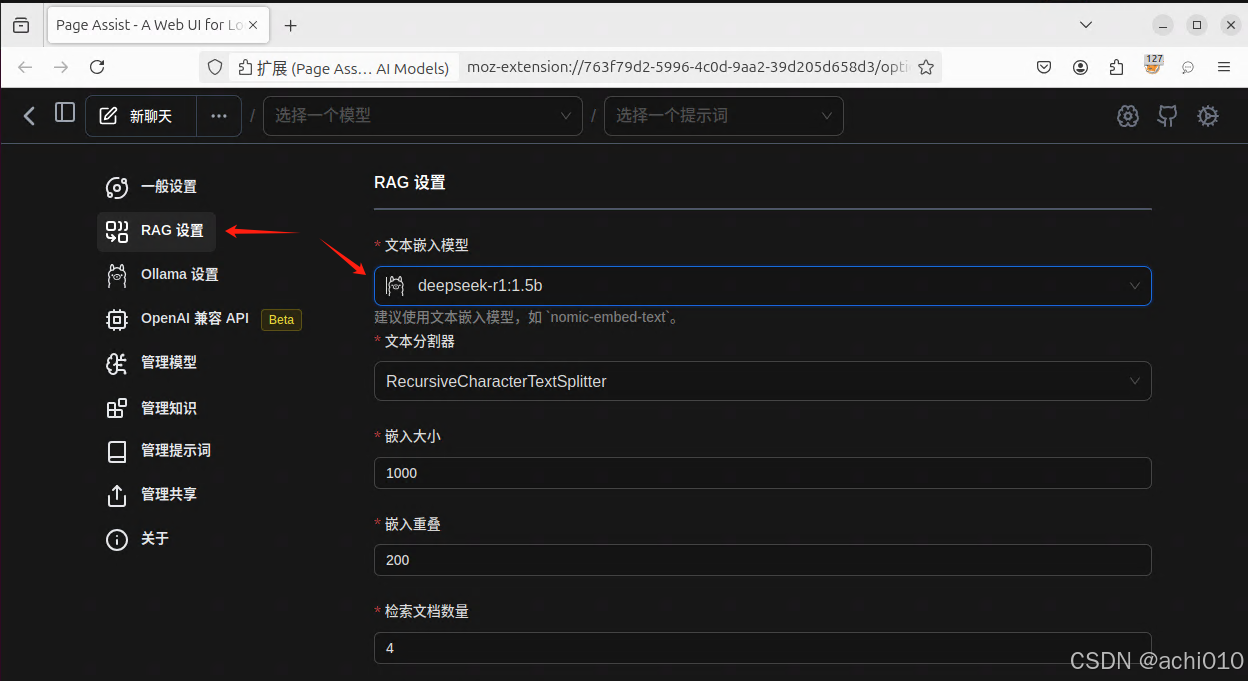The width and height of the screenshot is (1248, 681).
Task: Click the 文本分割器 label
Action: [x=420, y=341]
